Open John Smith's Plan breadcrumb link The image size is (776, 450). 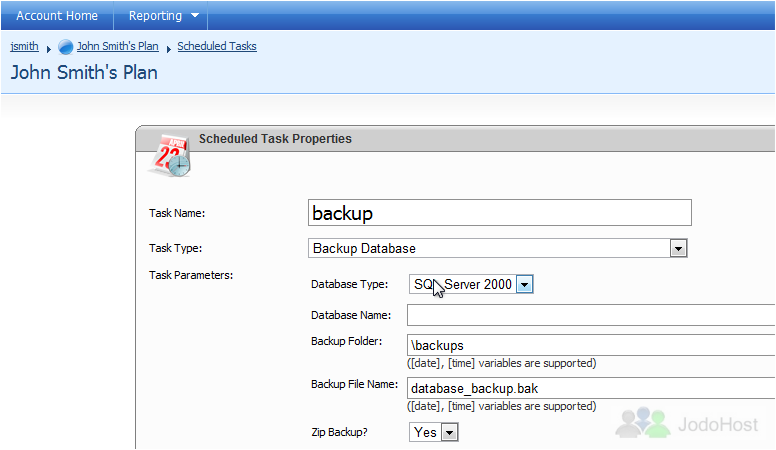tap(117, 47)
